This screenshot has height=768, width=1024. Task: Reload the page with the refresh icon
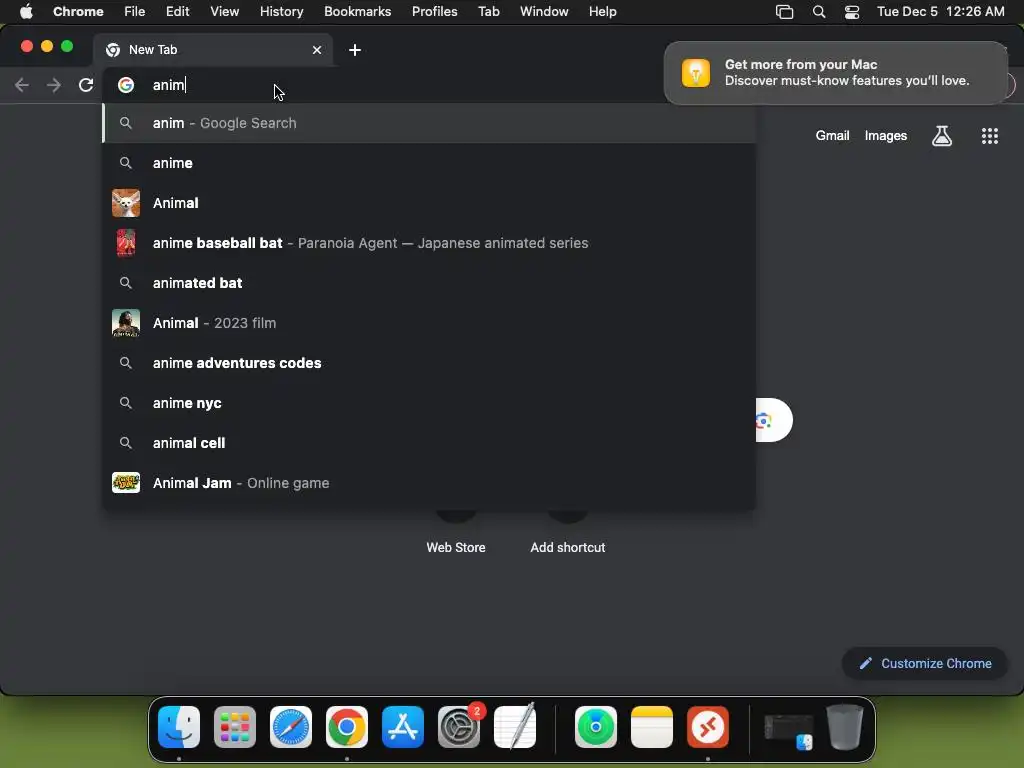pyautogui.click(x=86, y=85)
